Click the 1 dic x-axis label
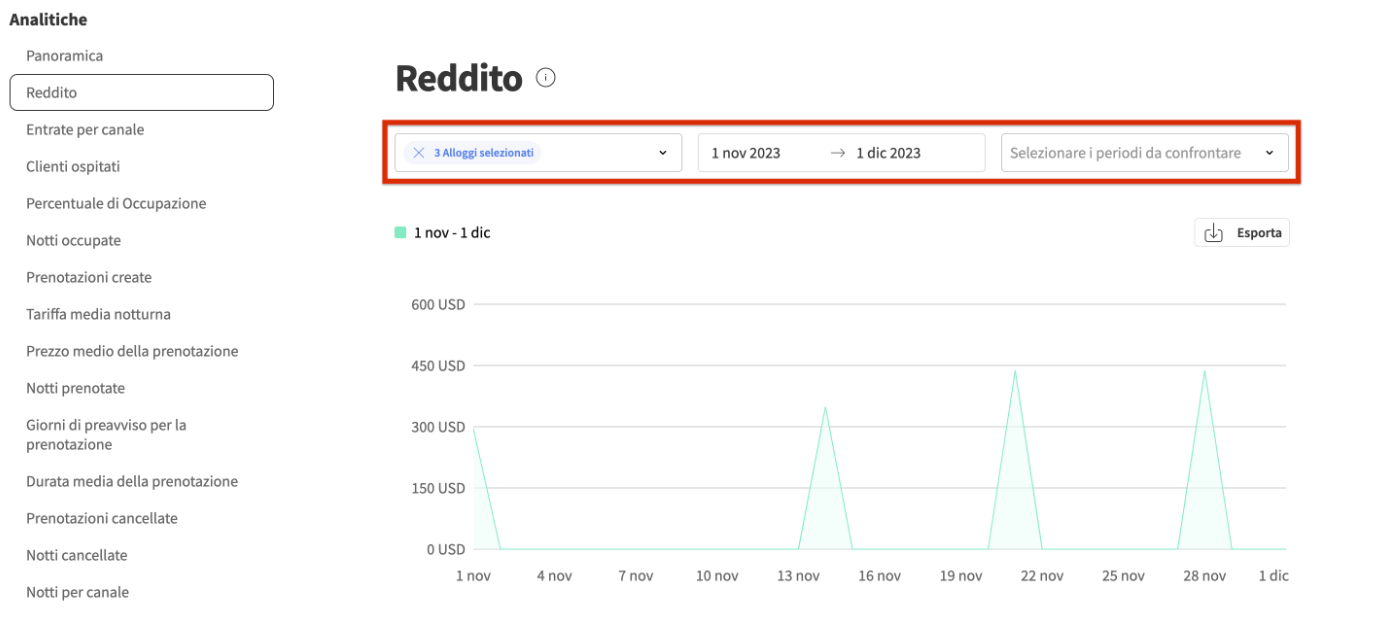Screen dimensions: 1396x618 1273,576
